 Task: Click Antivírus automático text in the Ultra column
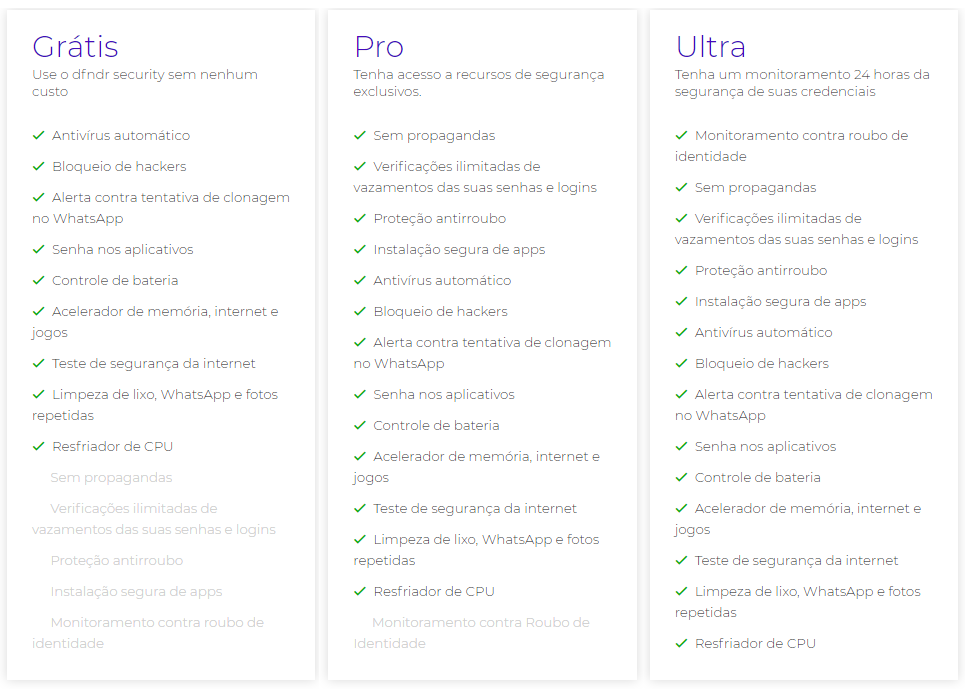click(x=763, y=332)
